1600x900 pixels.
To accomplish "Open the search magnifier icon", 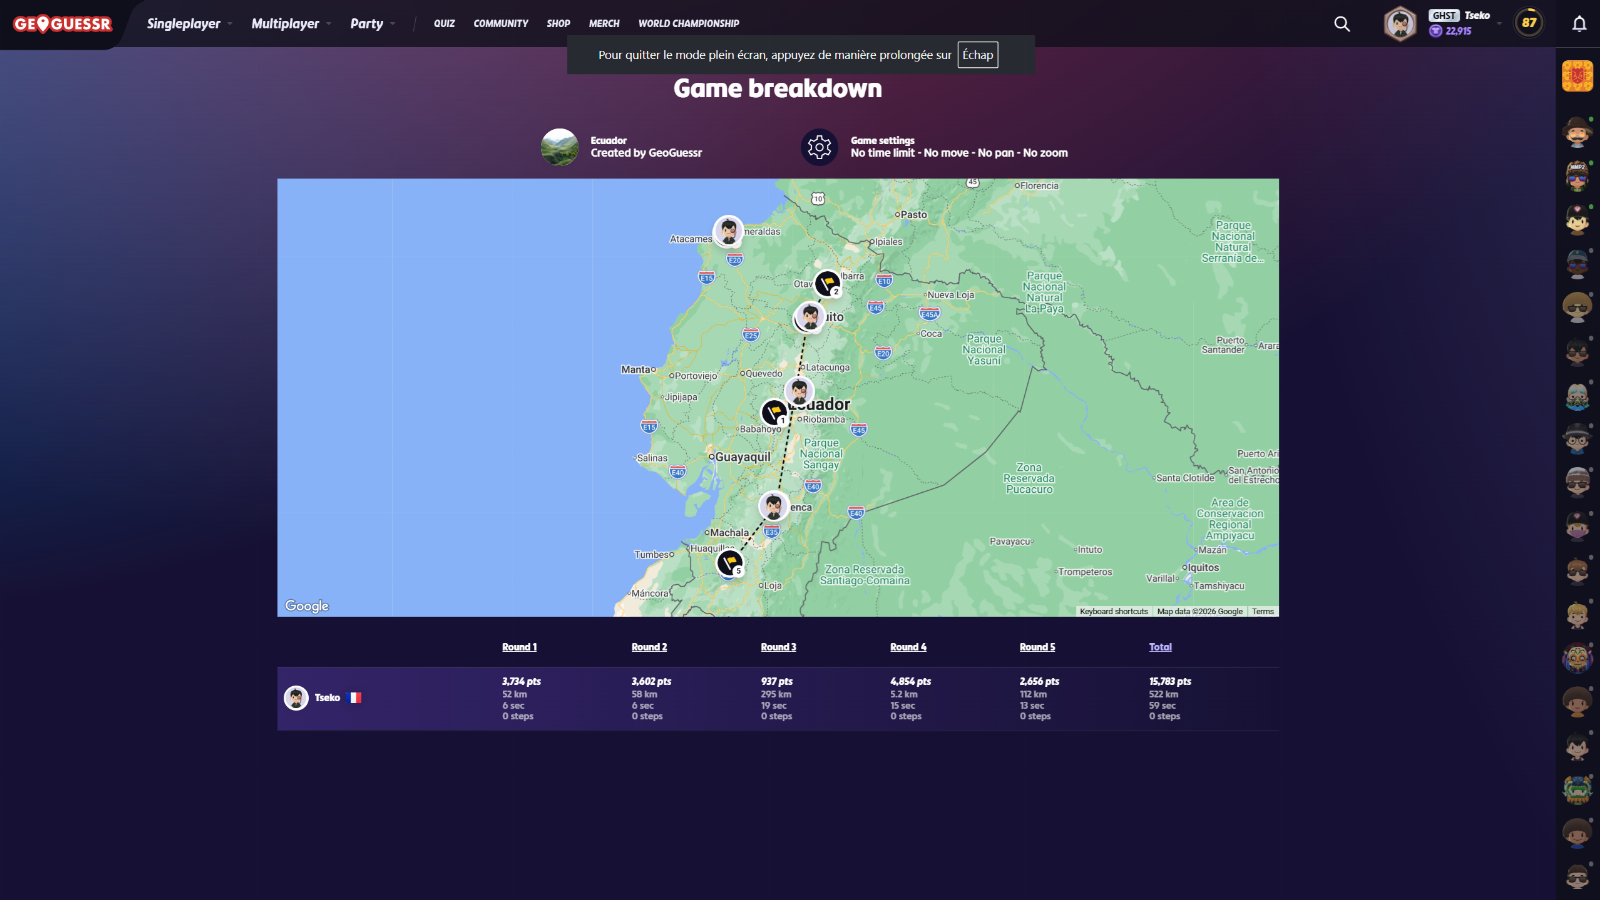I will tap(1342, 24).
